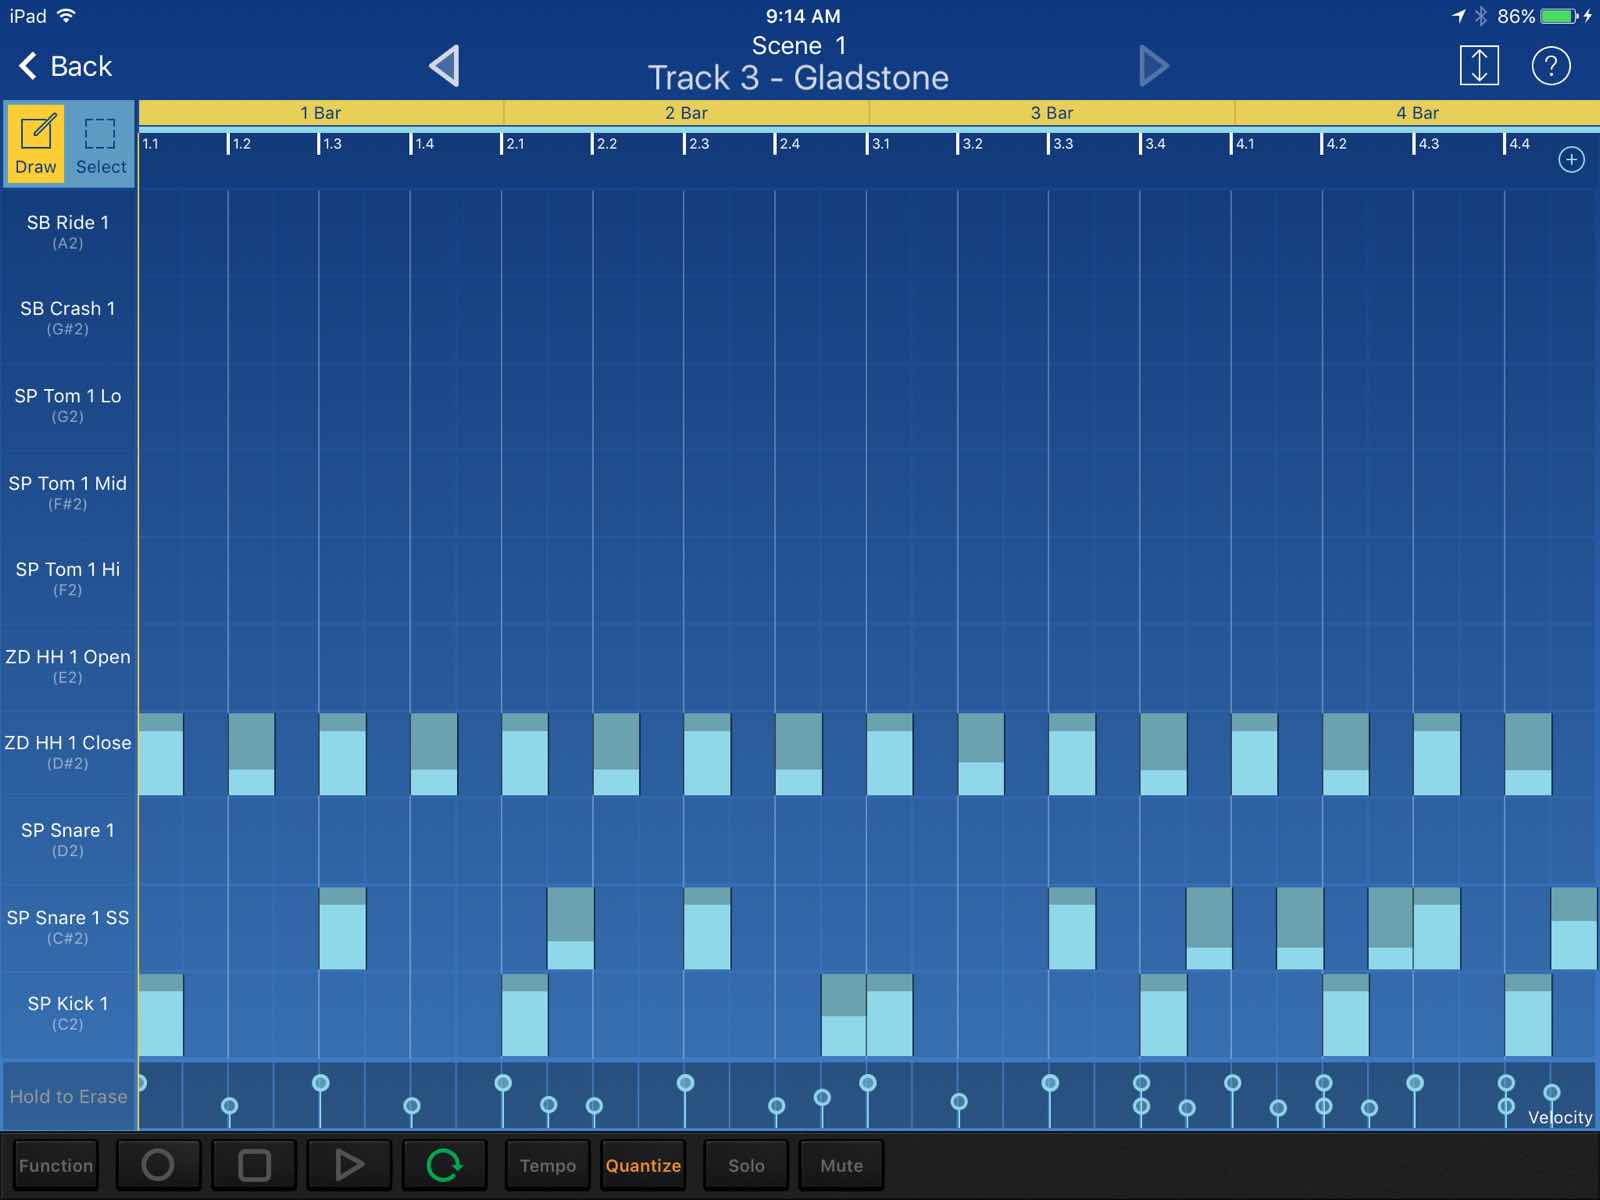Click timeline marker 3.4

1154,144
